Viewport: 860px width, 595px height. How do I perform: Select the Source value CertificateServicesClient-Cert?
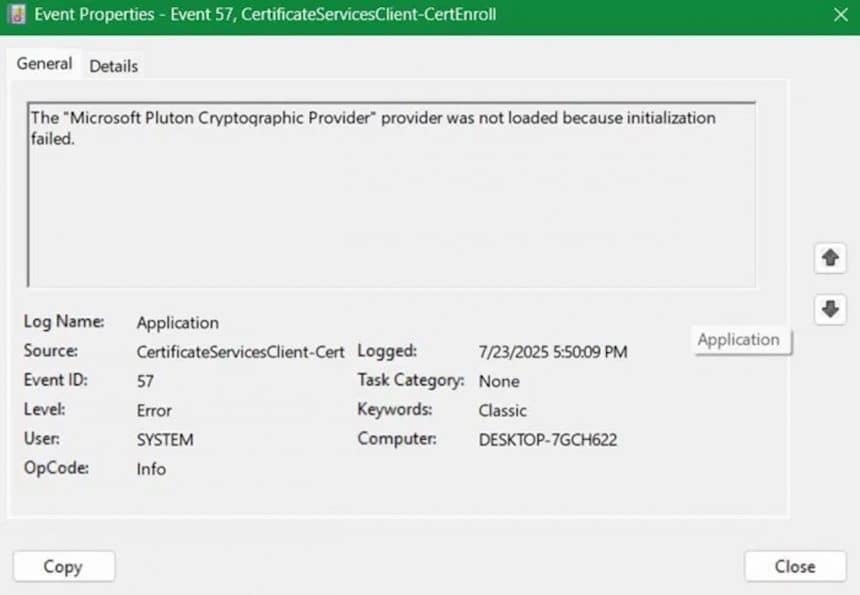pos(240,352)
